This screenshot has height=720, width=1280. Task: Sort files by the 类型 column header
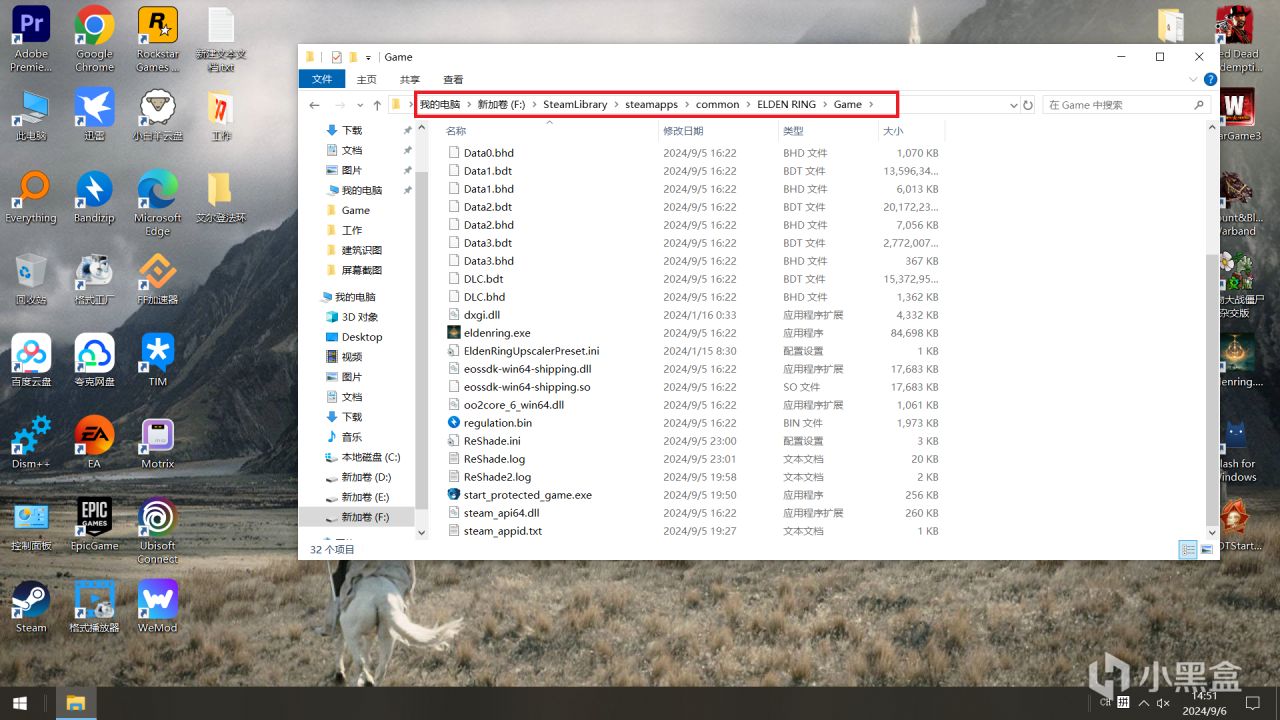(x=827, y=131)
